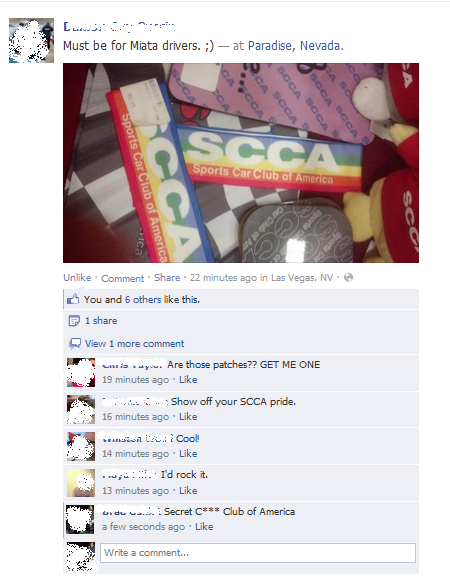Click the globe privacy icon
This screenshot has width=450, height=582.
click(x=348, y=277)
